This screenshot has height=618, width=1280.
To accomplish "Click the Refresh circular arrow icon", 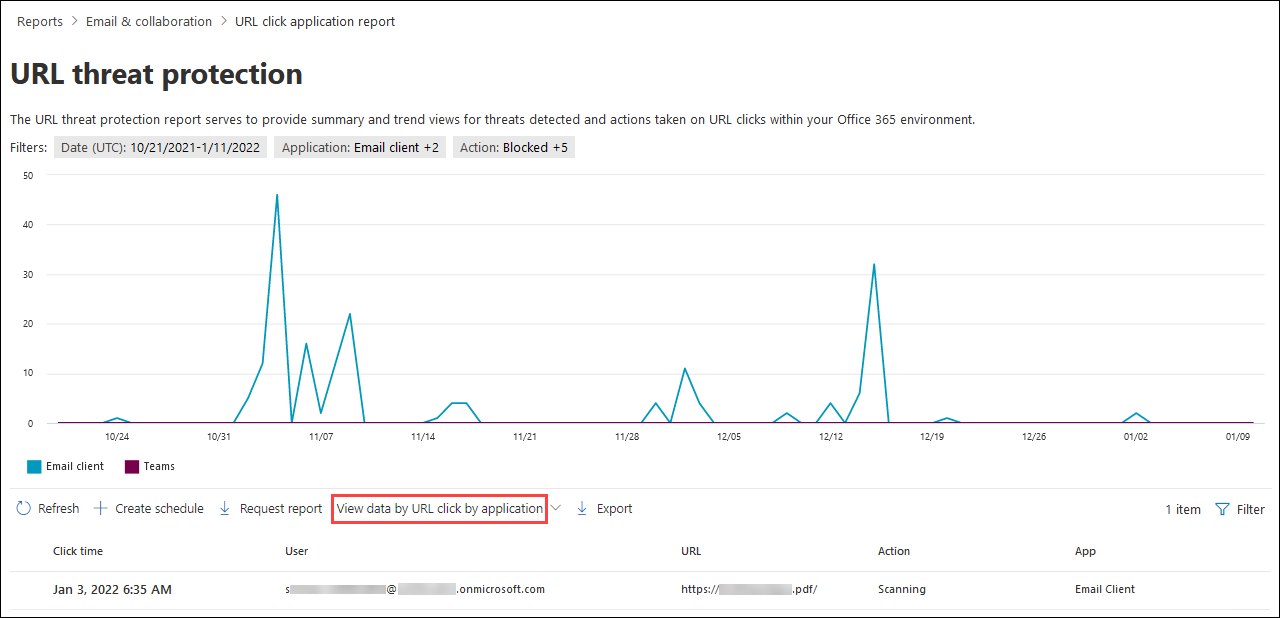I will coord(24,509).
